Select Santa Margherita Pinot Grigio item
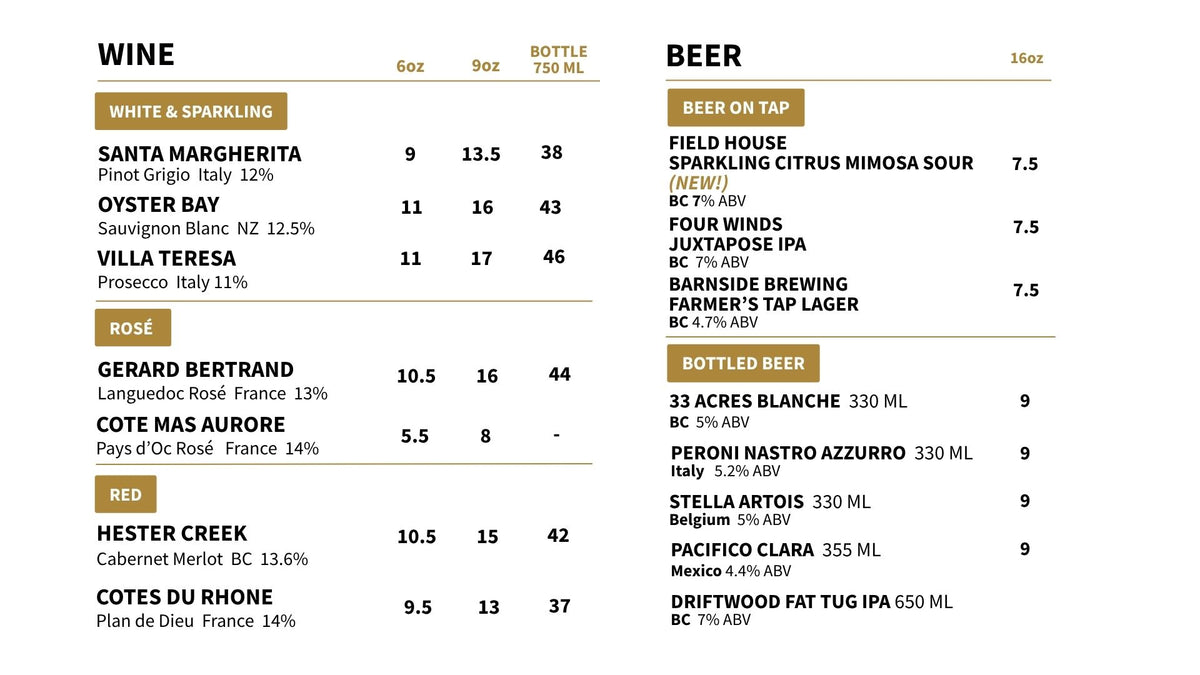The width and height of the screenshot is (1200, 675). click(x=199, y=163)
